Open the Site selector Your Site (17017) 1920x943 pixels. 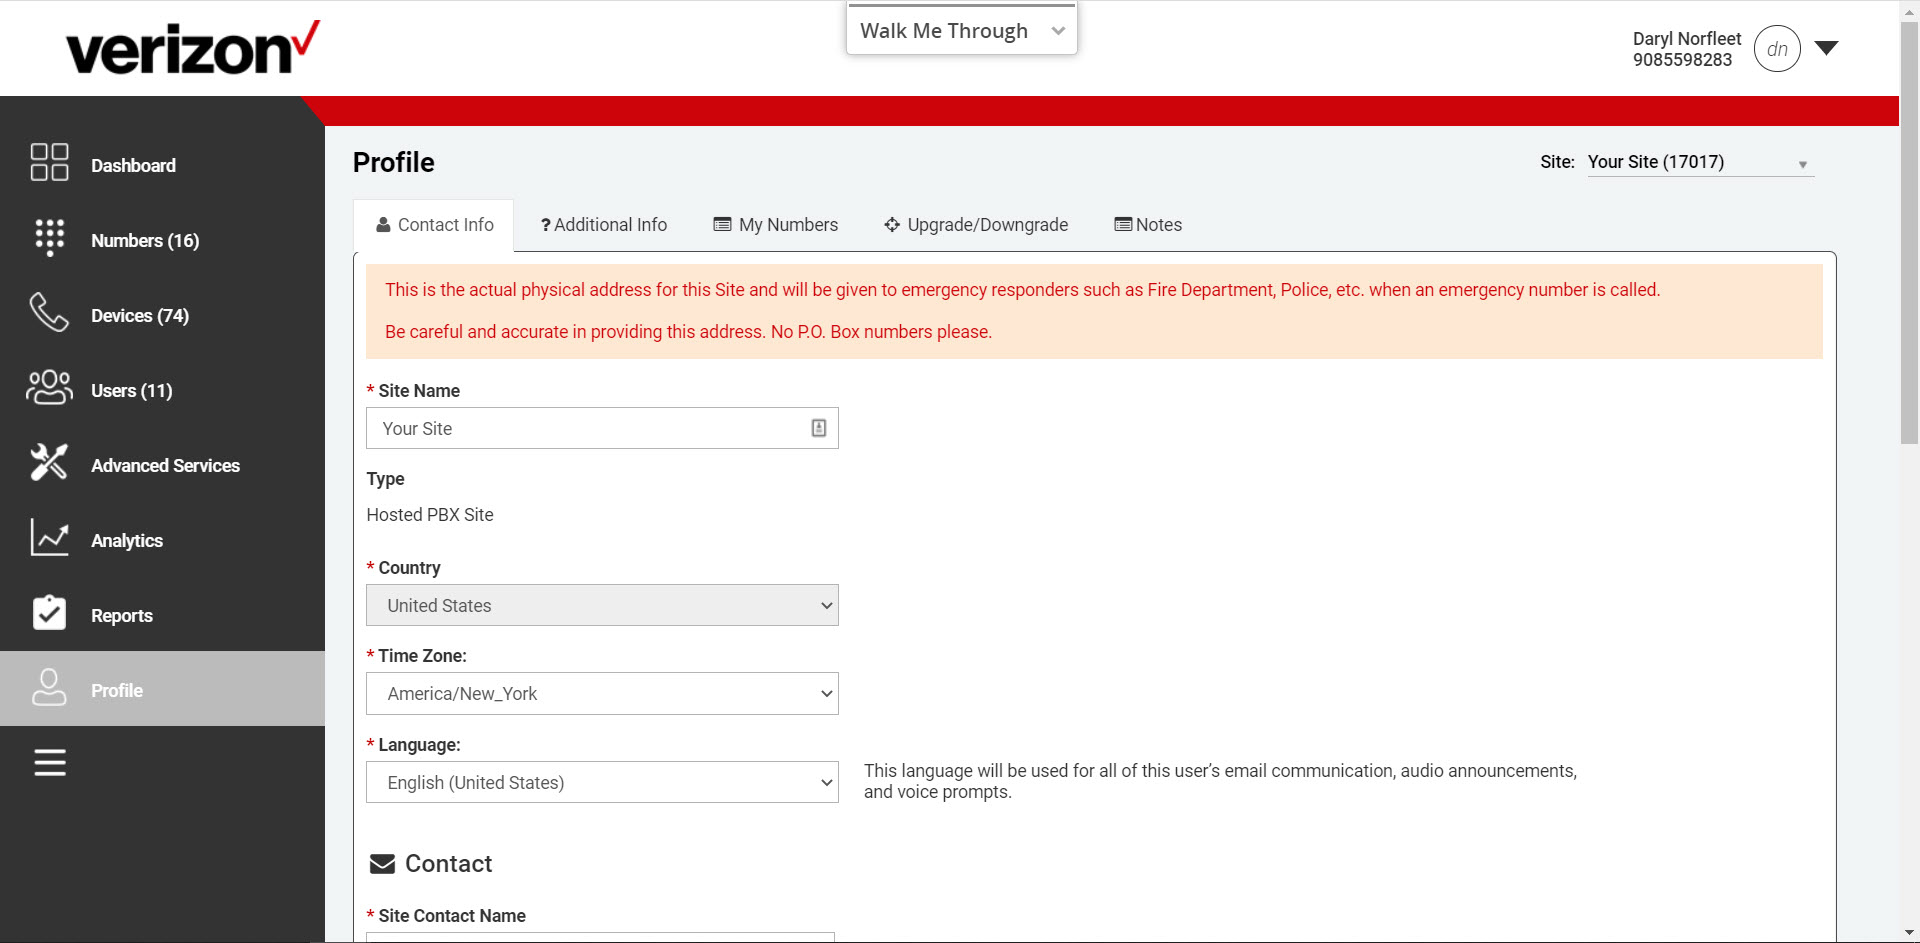[x=1700, y=162]
